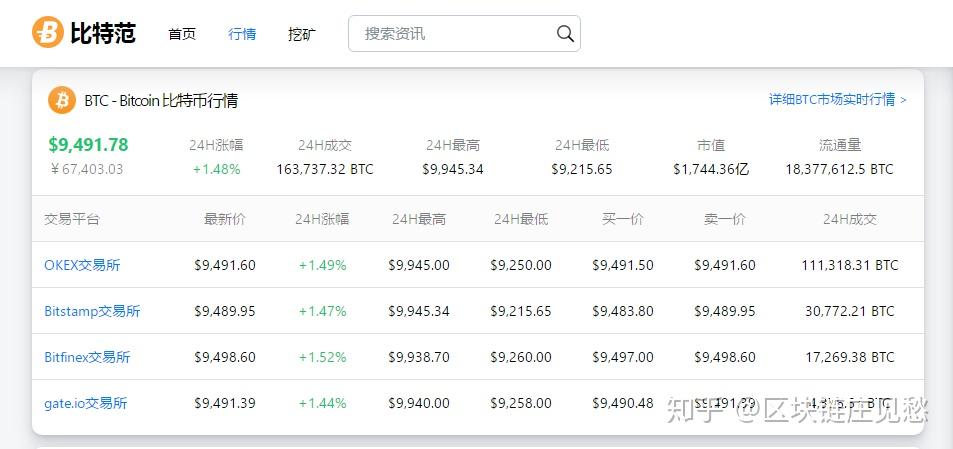Screen dimensions: 953x449
Task: Open the OKEX交易所 link
Action: click(x=82, y=265)
